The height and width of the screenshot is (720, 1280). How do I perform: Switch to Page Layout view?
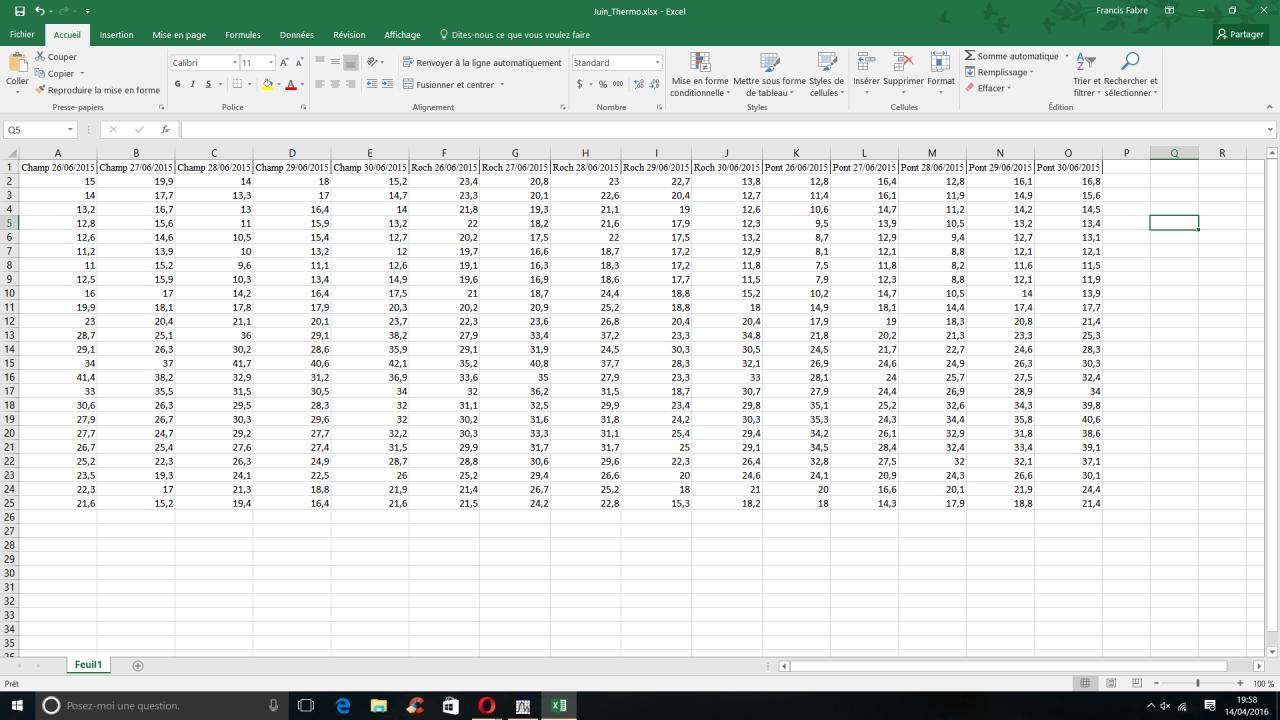[1111, 683]
